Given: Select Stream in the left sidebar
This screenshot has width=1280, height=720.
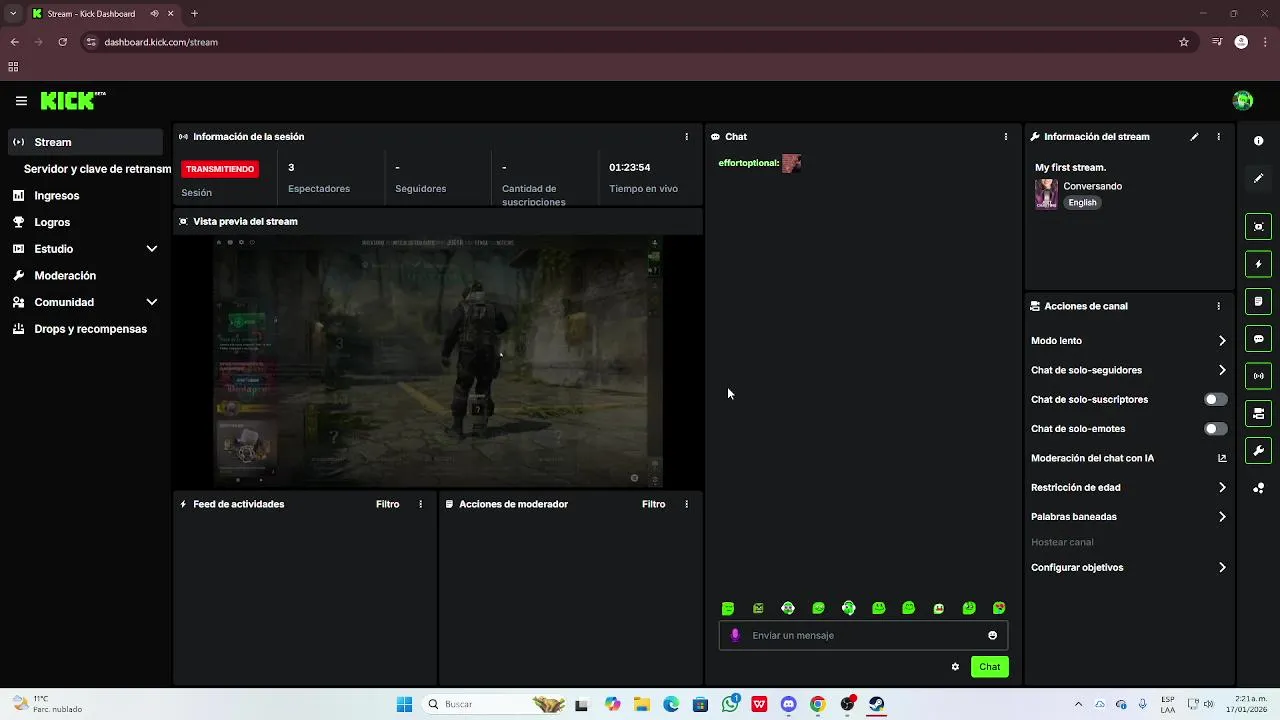Looking at the screenshot, I should (x=85, y=142).
